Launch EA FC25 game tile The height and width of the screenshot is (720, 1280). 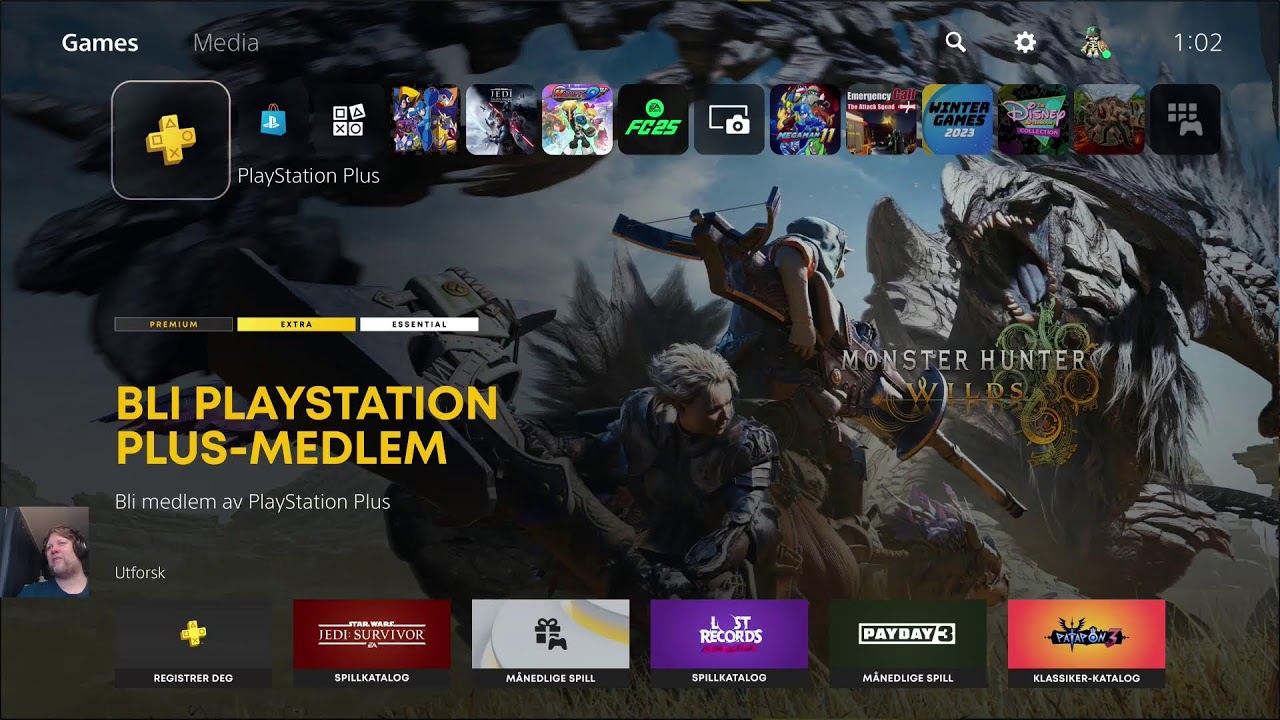[653, 120]
